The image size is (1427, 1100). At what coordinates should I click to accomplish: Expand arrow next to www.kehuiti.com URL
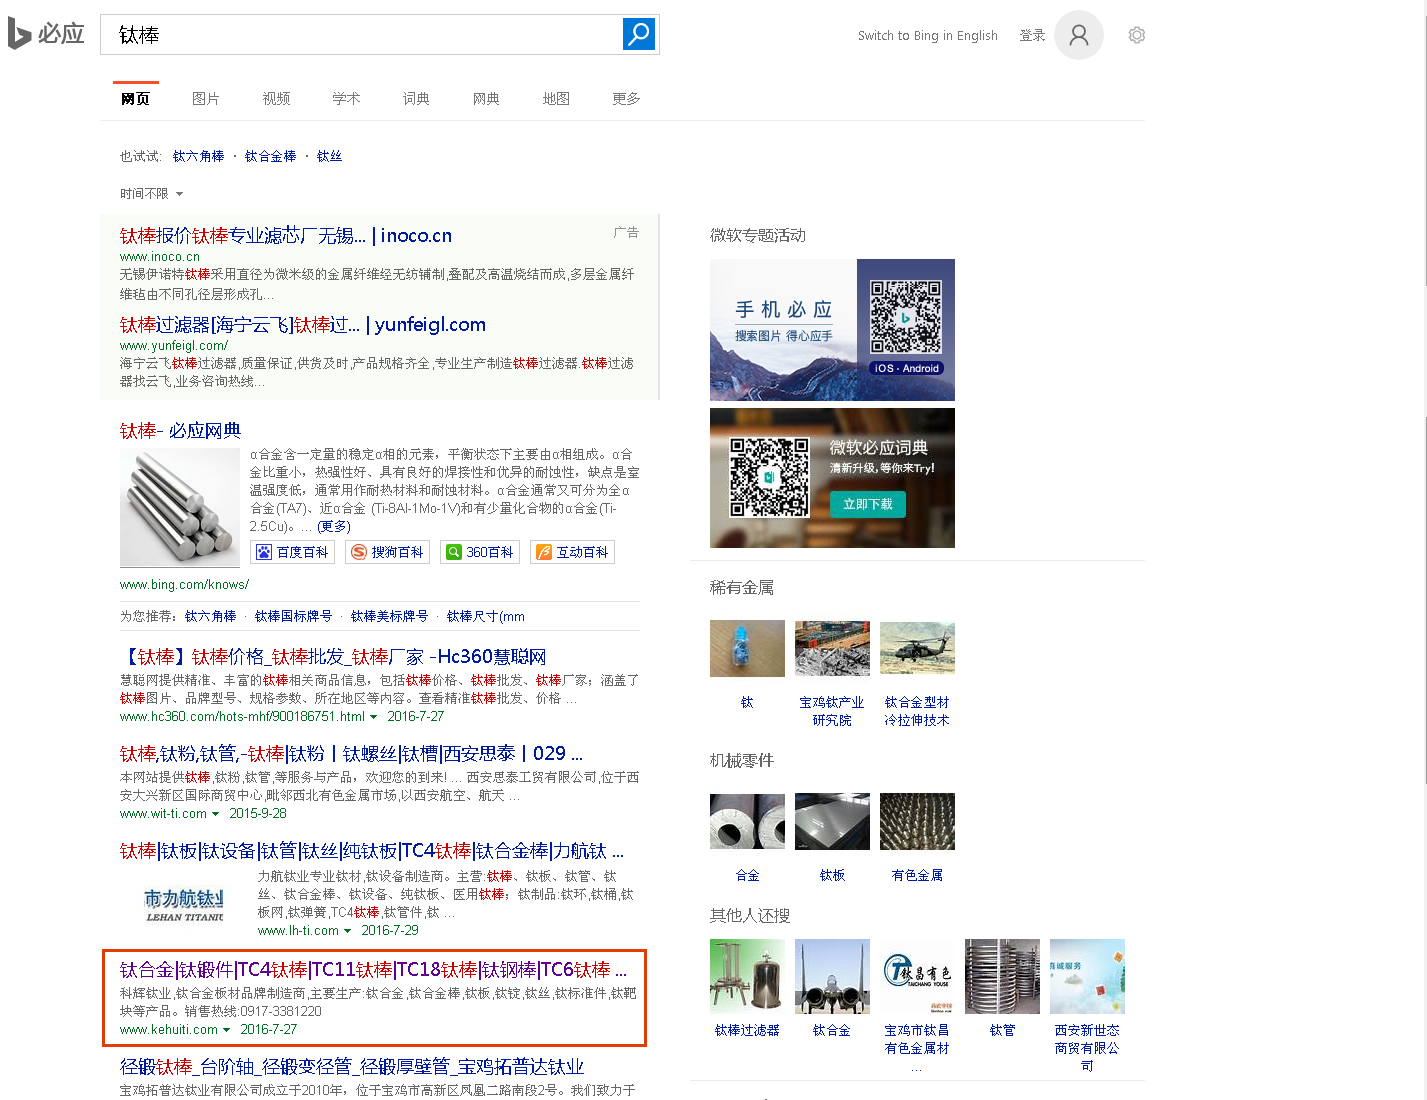tap(226, 1030)
